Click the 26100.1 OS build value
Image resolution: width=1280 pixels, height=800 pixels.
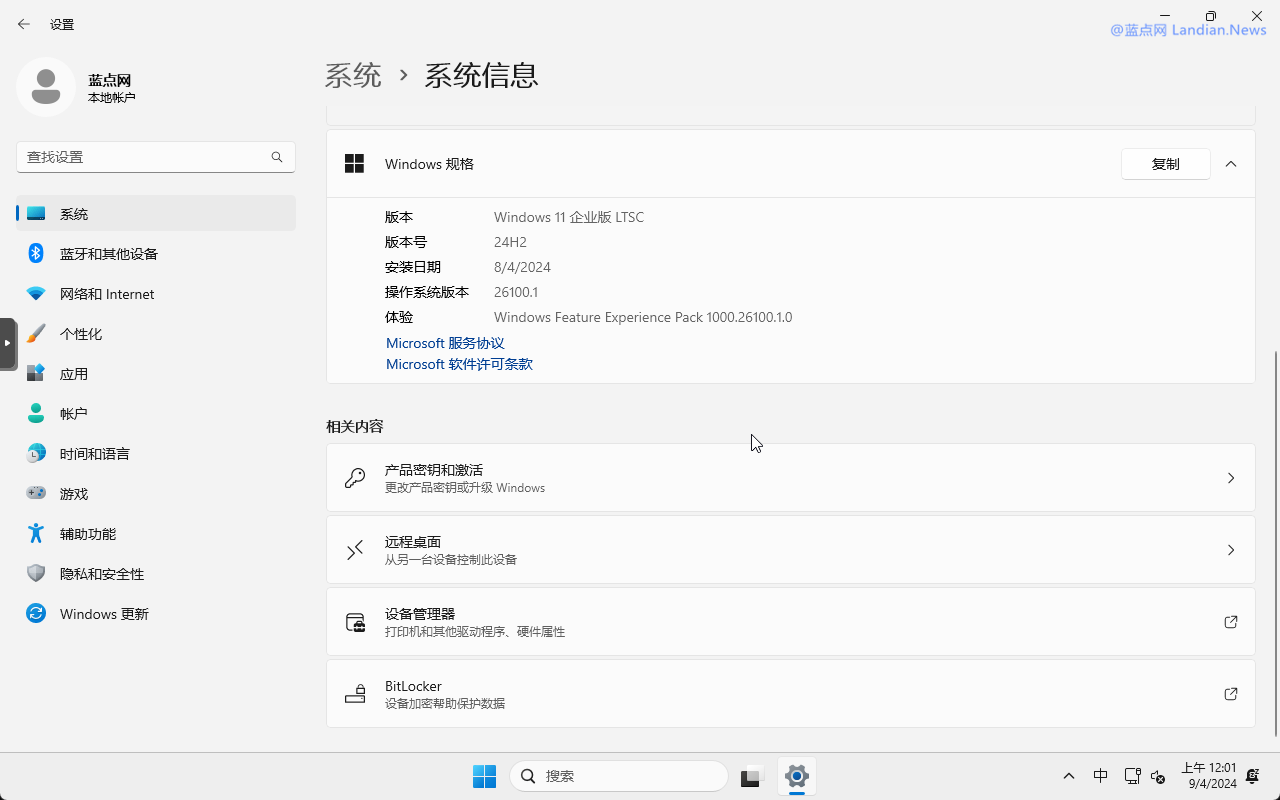point(516,292)
